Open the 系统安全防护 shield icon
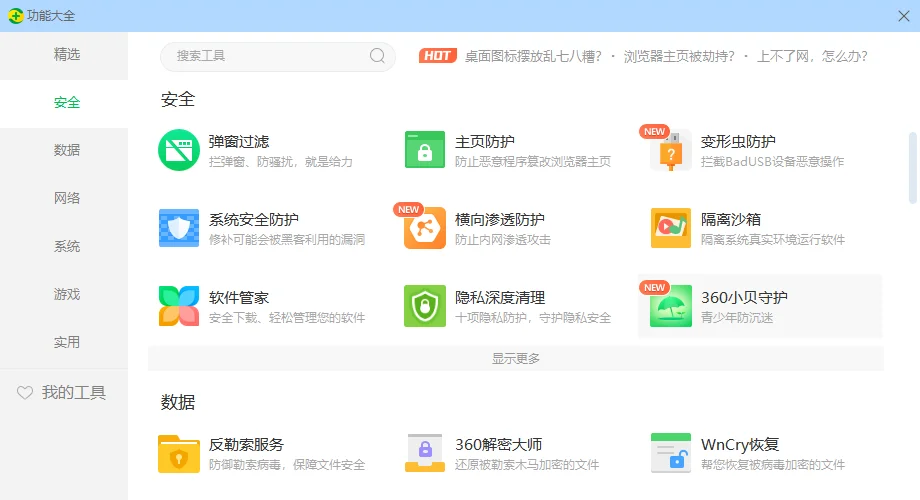 [x=179, y=228]
